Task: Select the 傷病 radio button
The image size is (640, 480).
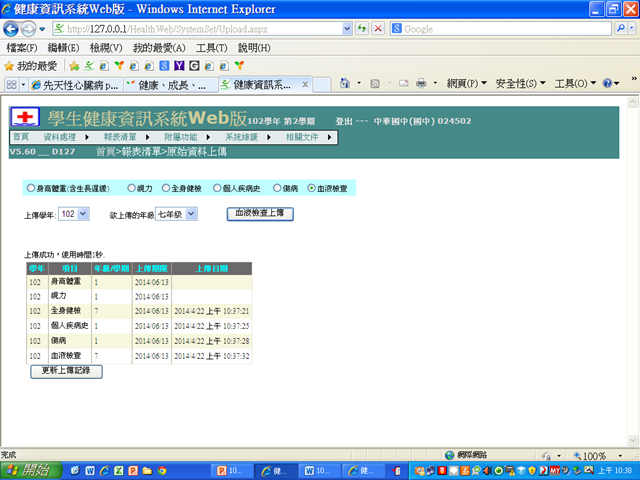Action: tap(277, 188)
